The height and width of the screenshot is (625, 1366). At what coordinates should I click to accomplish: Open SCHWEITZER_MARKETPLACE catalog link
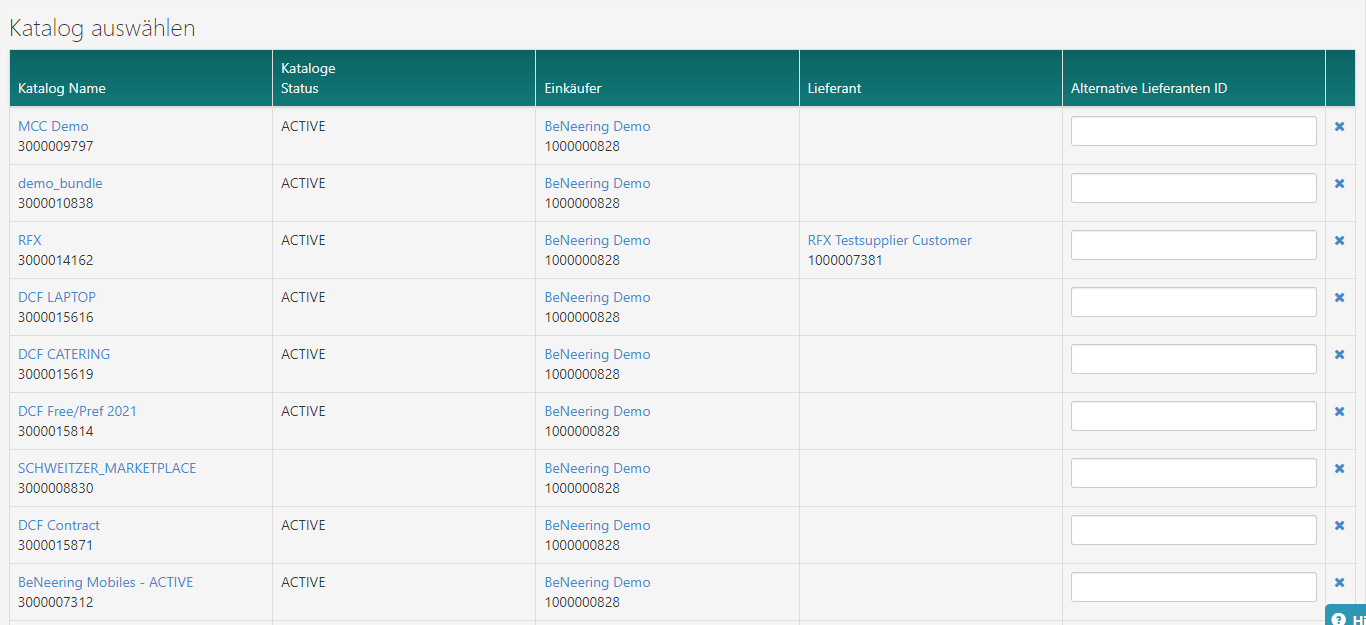[x=107, y=469]
